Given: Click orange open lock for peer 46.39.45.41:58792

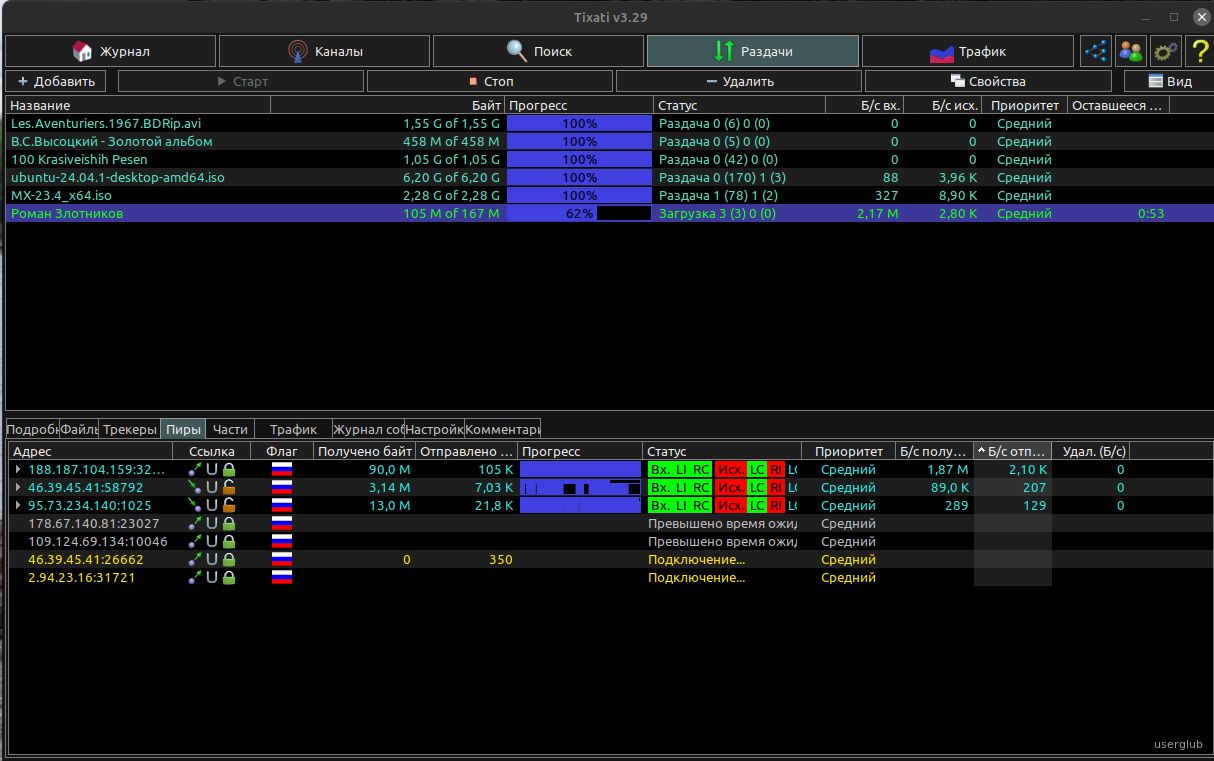Looking at the screenshot, I should pyautogui.click(x=228, y=488).
